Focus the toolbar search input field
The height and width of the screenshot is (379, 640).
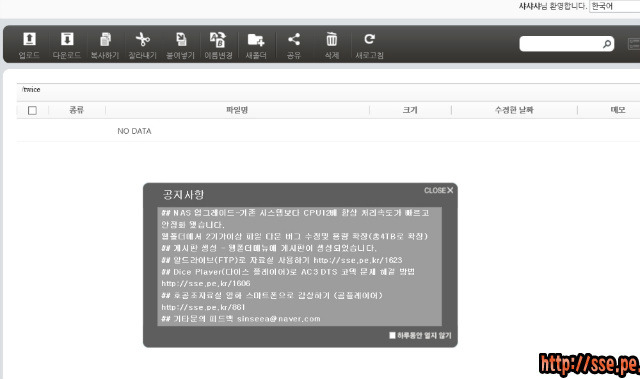point(567,44)
